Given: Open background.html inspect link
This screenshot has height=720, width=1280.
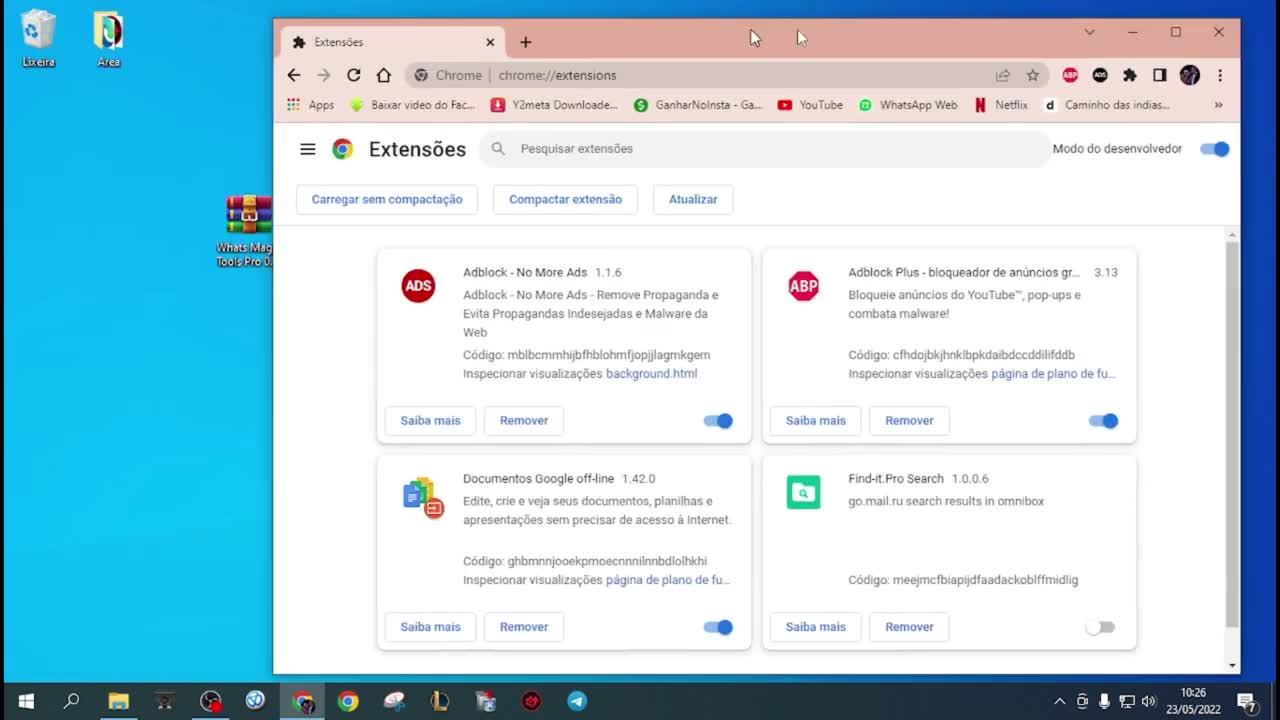Looking at the screenshot, I should [x=651, y=374].
